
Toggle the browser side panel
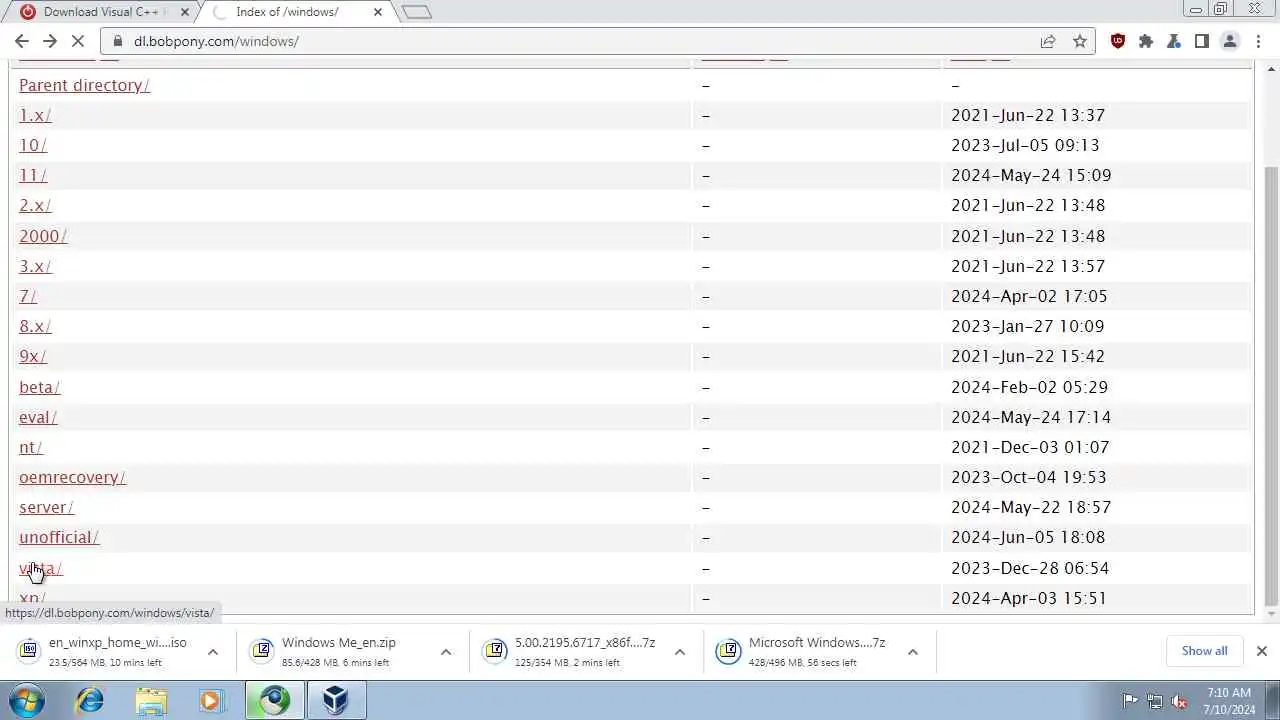click(x=1202, y=41)
